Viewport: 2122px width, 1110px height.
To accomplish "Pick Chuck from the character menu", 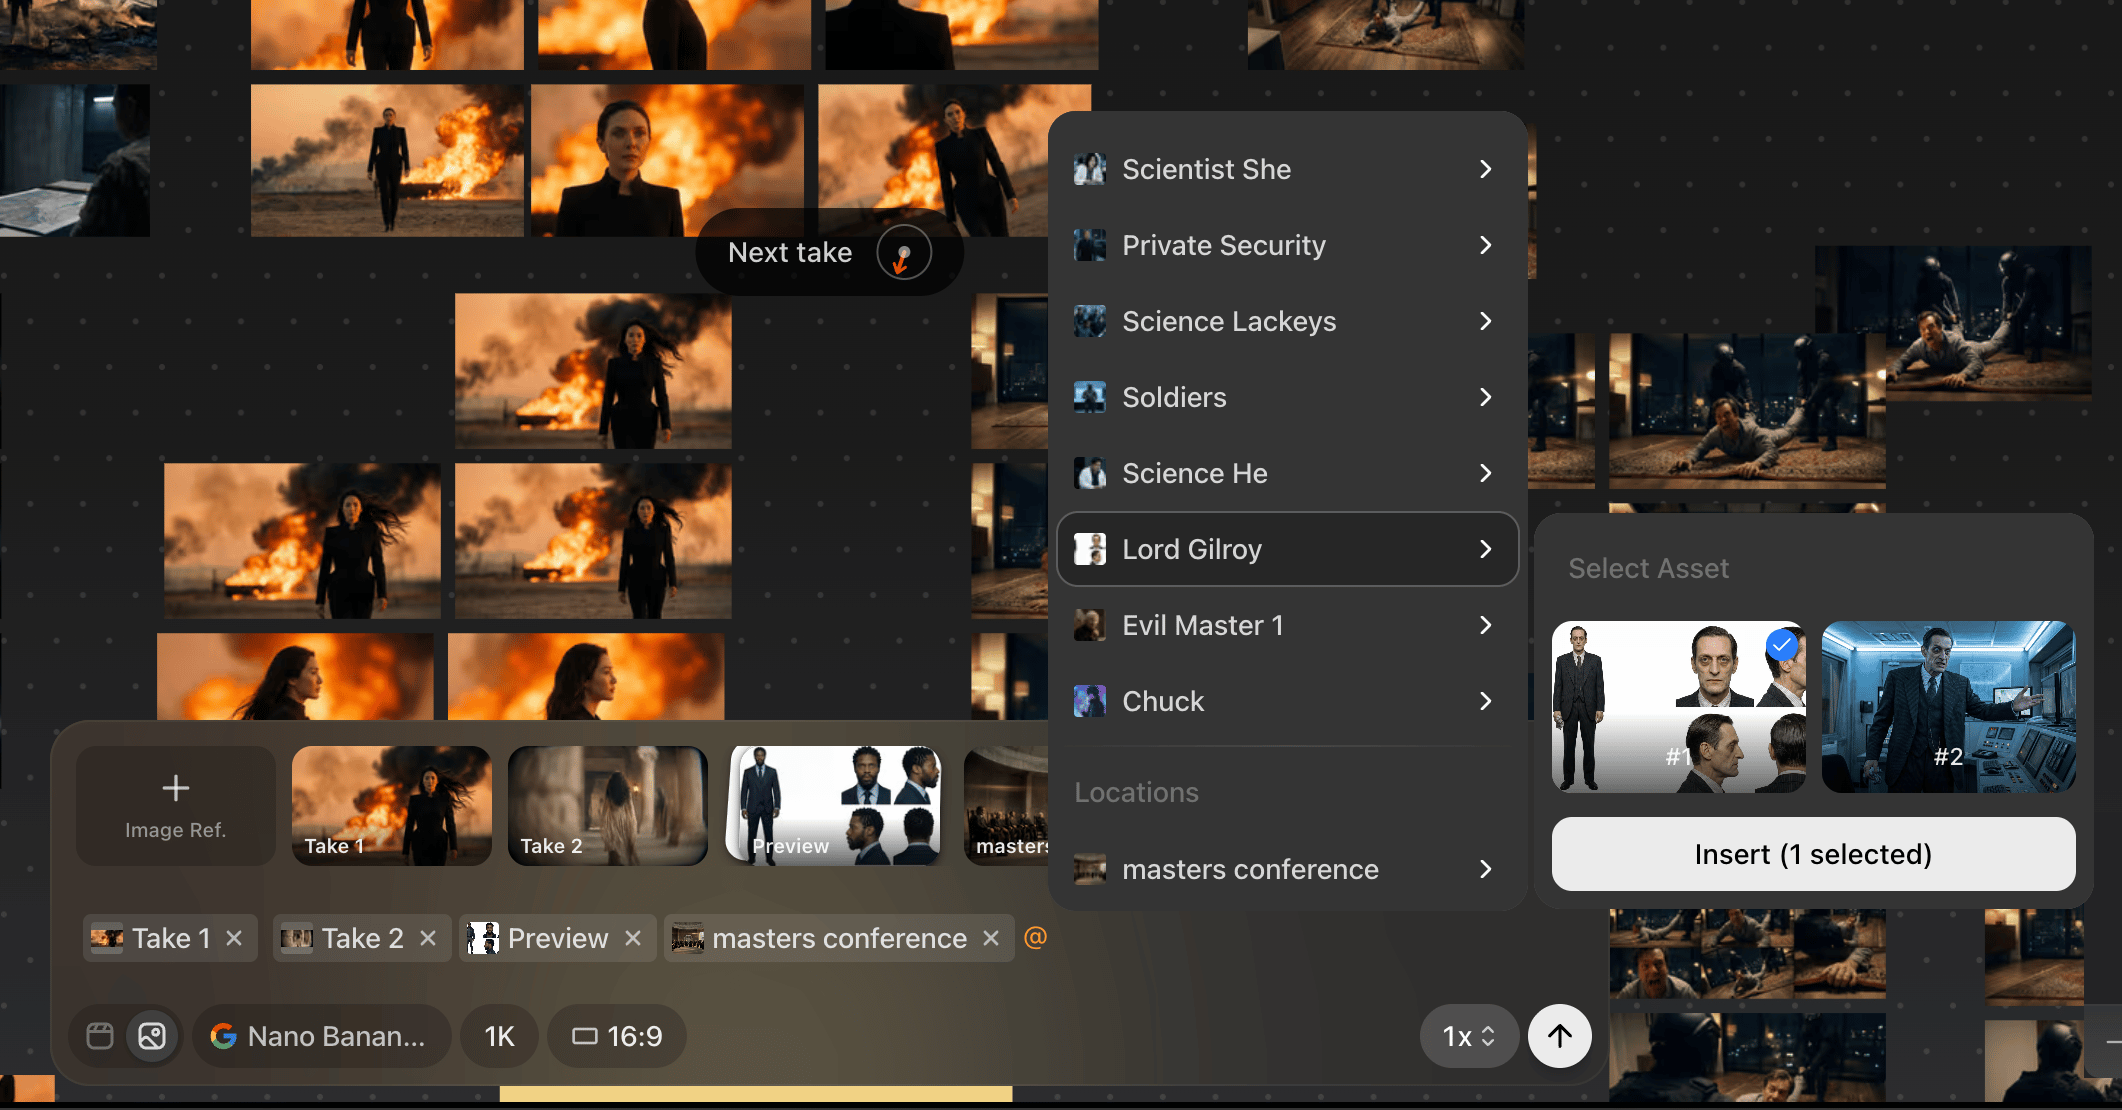I will [x=1288, y=702].
